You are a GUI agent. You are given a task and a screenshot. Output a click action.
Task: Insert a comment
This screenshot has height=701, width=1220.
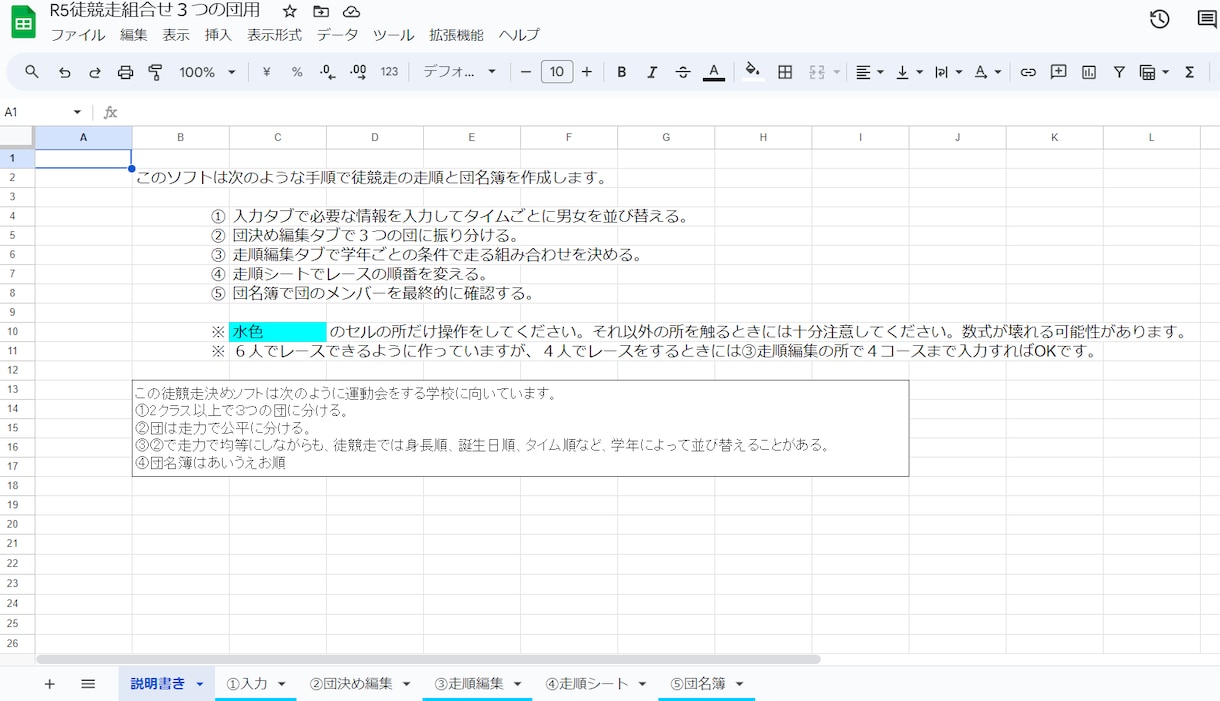point(1058,72)
